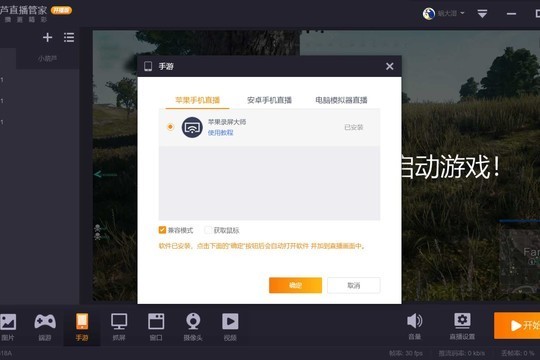Open the title bar dropdown menu icon

click(482, 14)
